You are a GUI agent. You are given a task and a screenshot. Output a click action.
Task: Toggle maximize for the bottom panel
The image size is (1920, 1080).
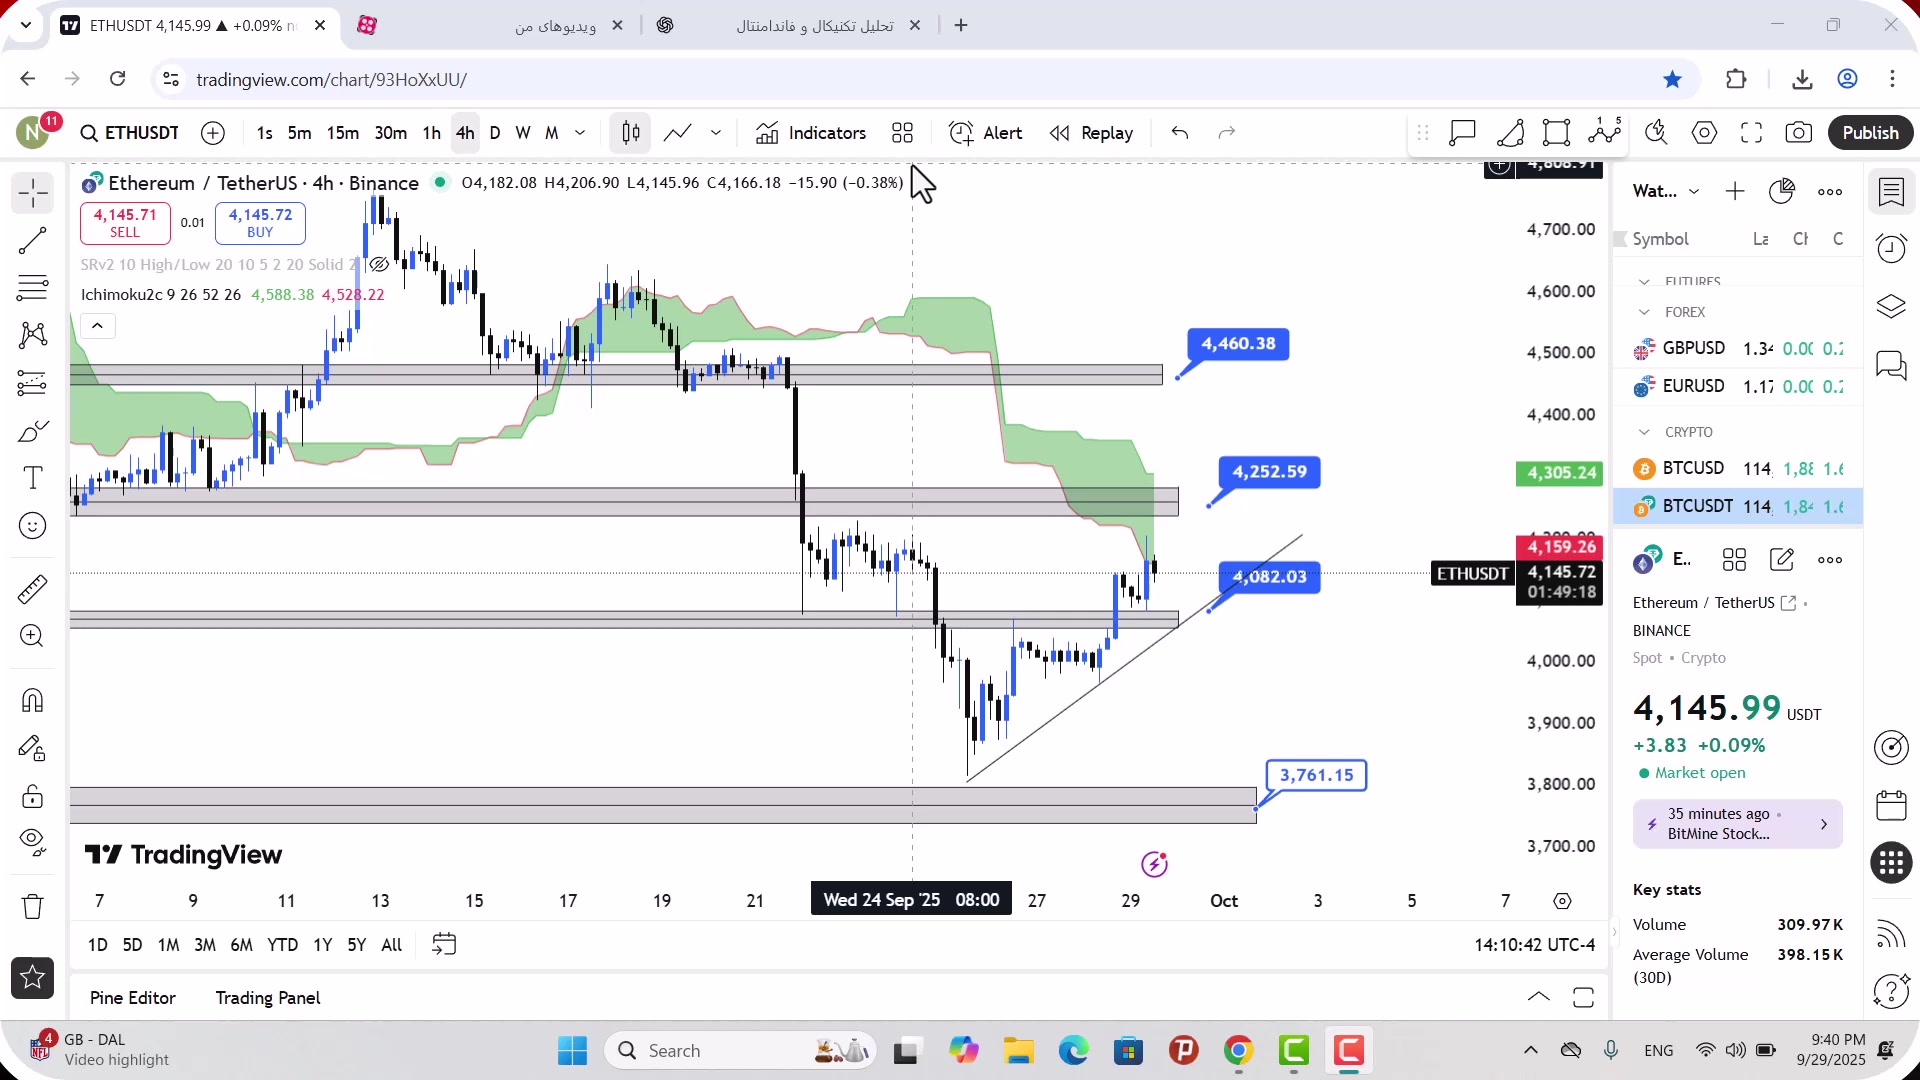tap(1583, 997)
